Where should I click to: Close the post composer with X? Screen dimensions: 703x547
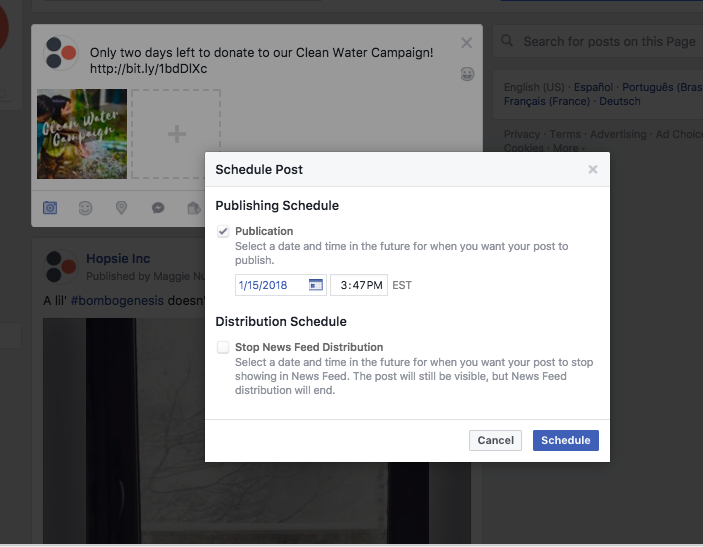pos(467,43)
